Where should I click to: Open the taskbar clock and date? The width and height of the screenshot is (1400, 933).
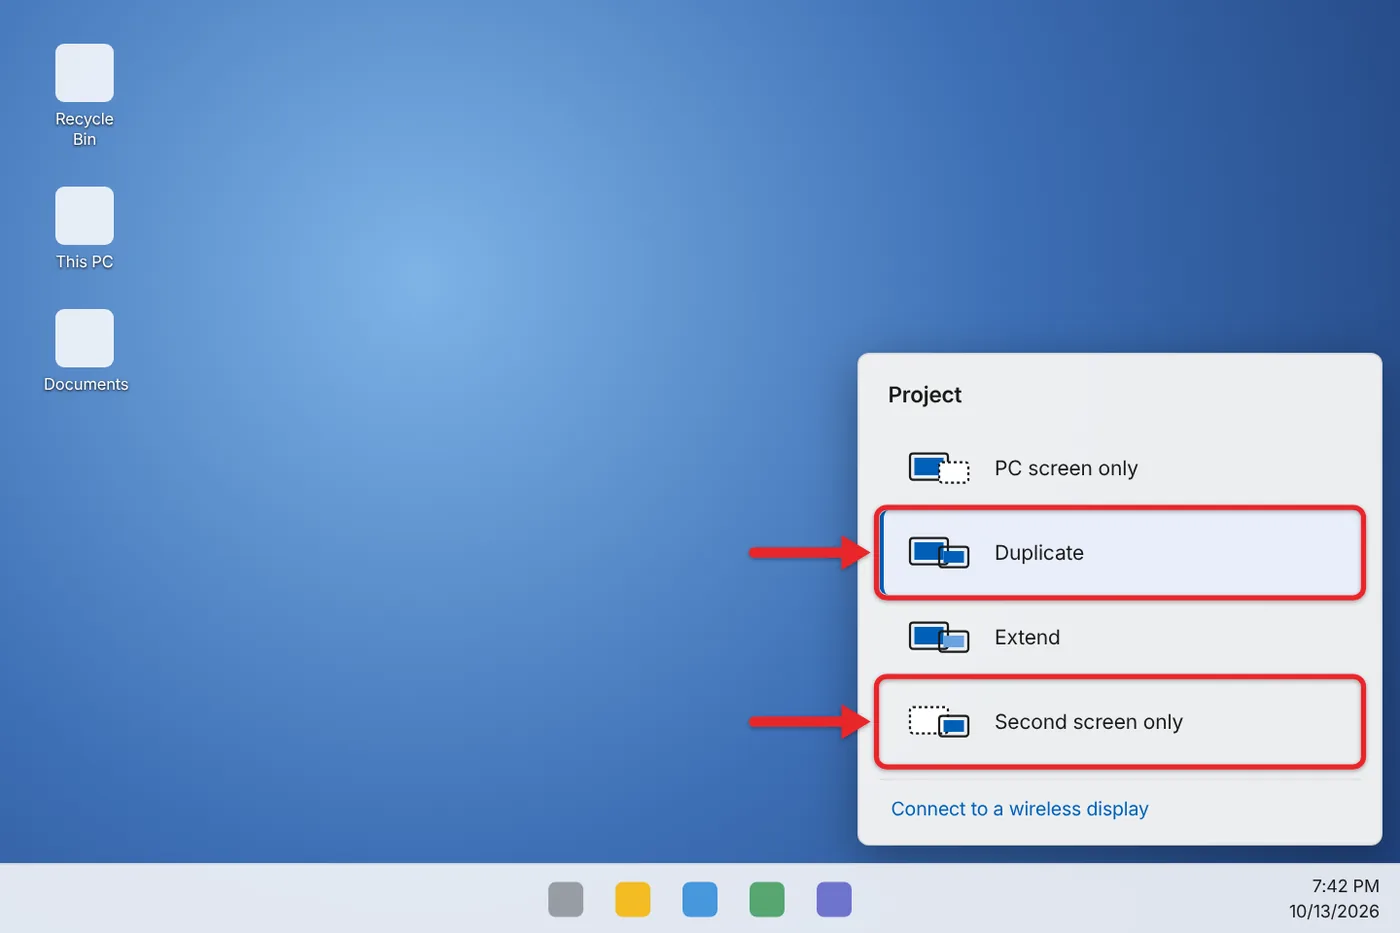coord(1334,898)
